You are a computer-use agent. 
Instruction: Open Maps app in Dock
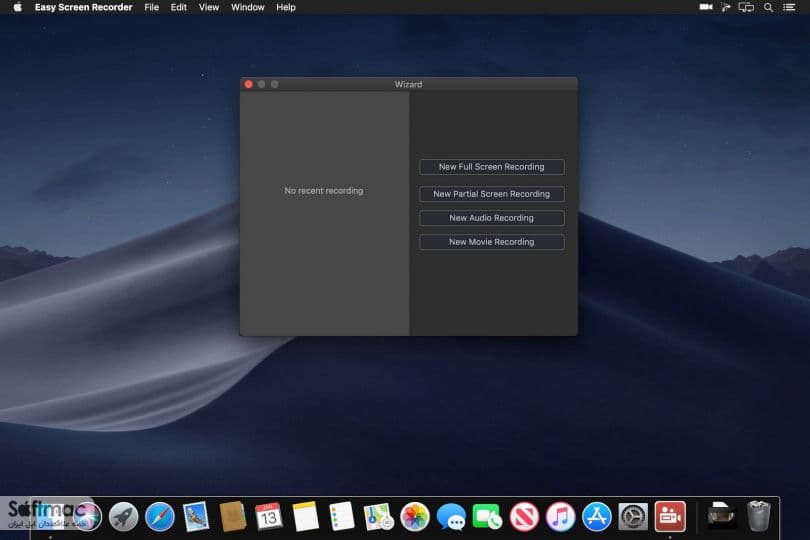(x=378, y=516)
